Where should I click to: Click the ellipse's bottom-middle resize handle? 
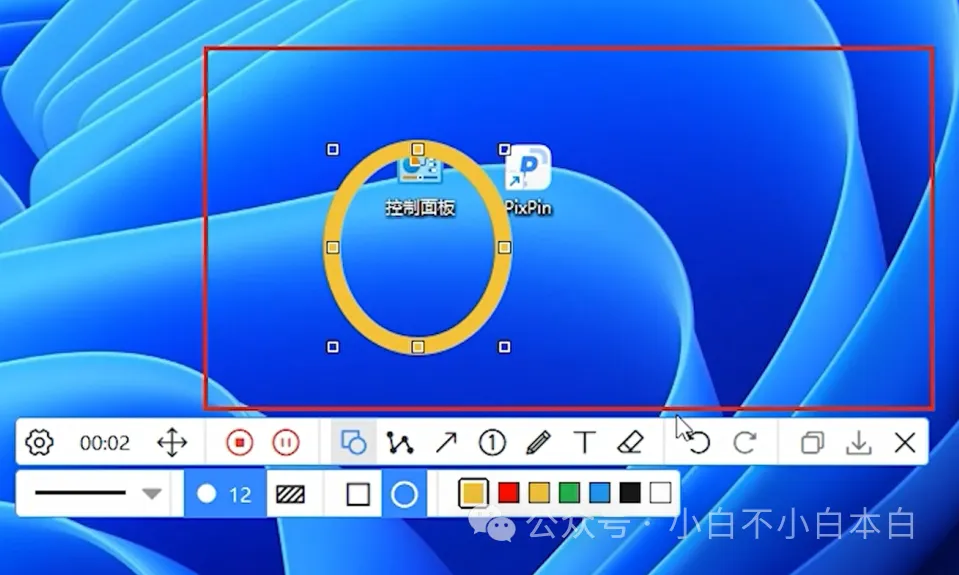418,347
